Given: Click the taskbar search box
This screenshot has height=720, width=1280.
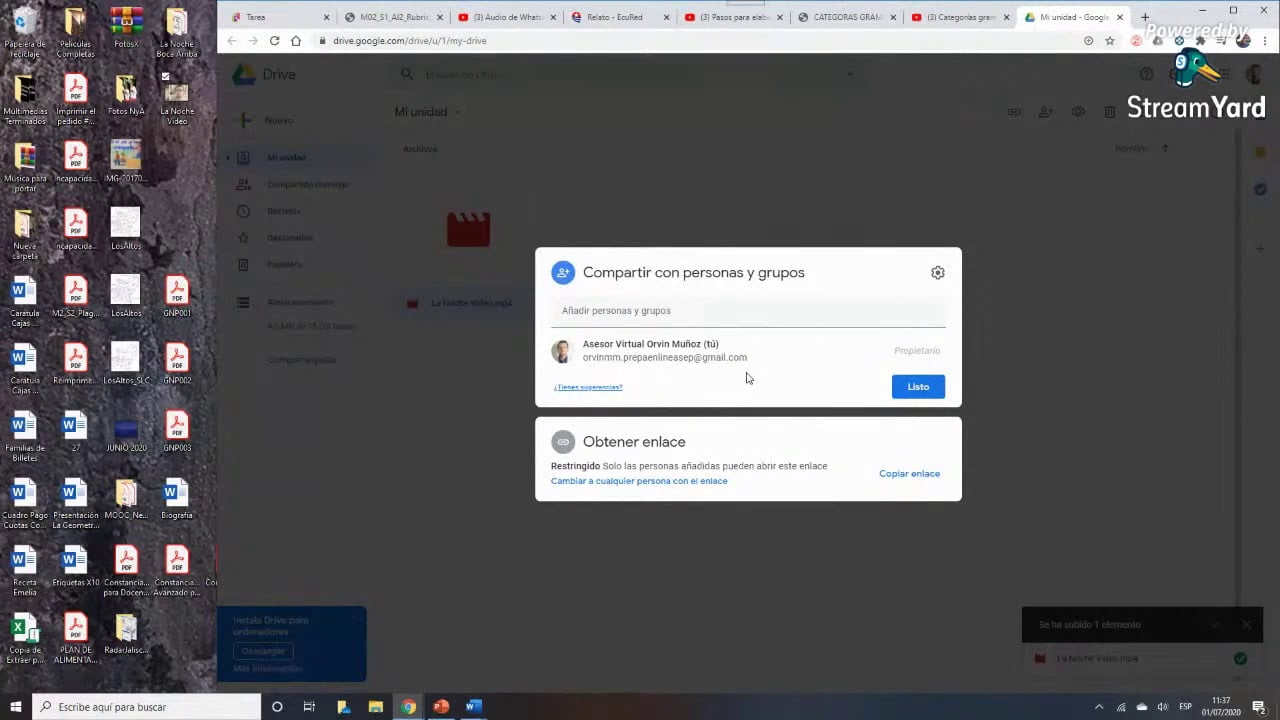Looking at the screenshot, I should point(146,707).
